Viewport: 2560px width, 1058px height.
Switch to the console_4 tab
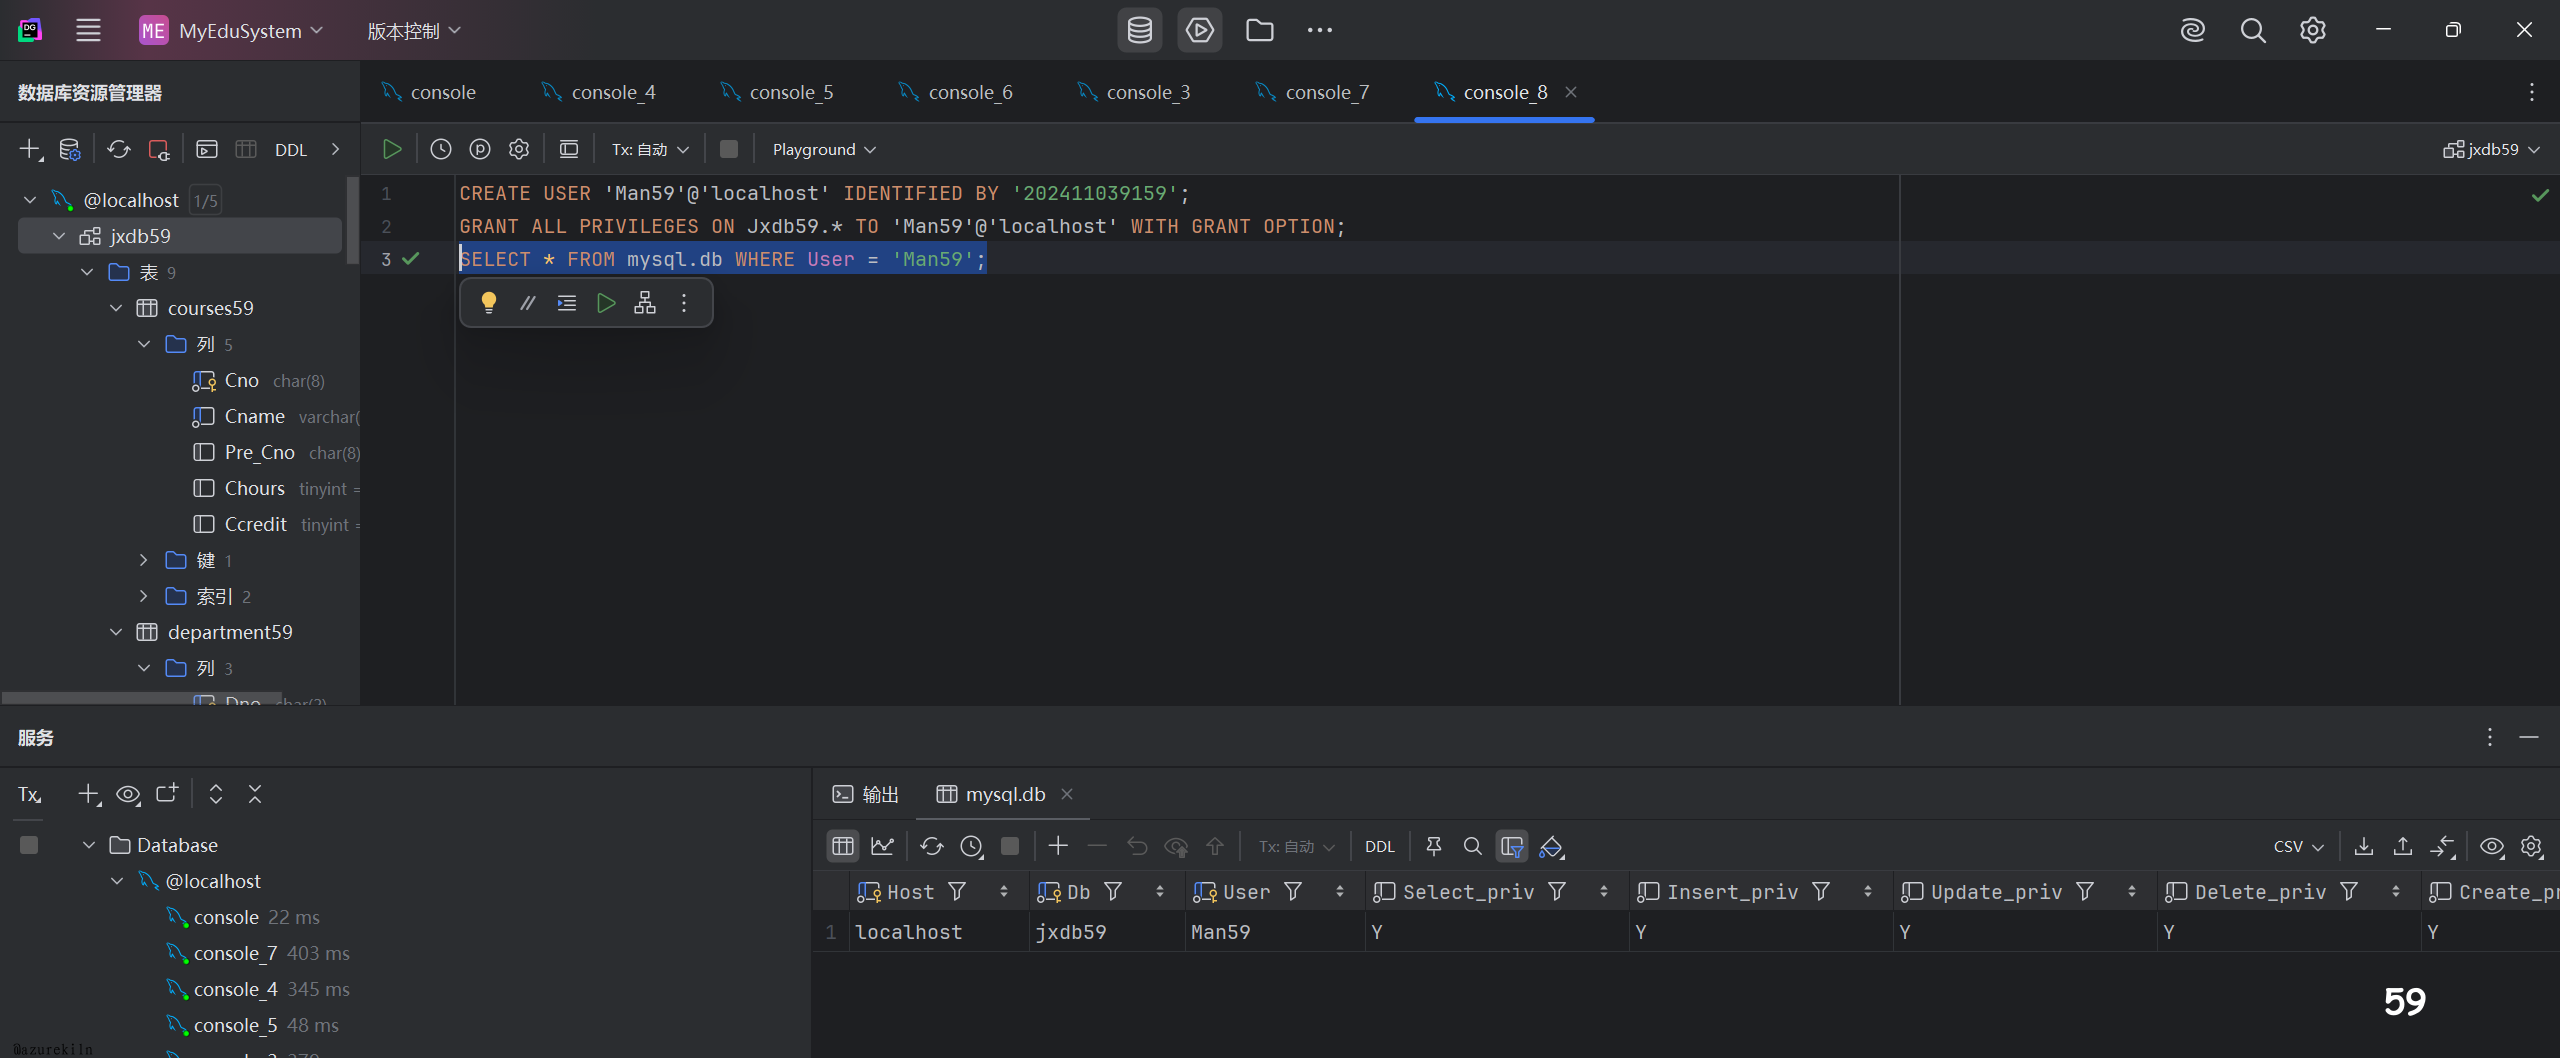click(x=612, y=92)
